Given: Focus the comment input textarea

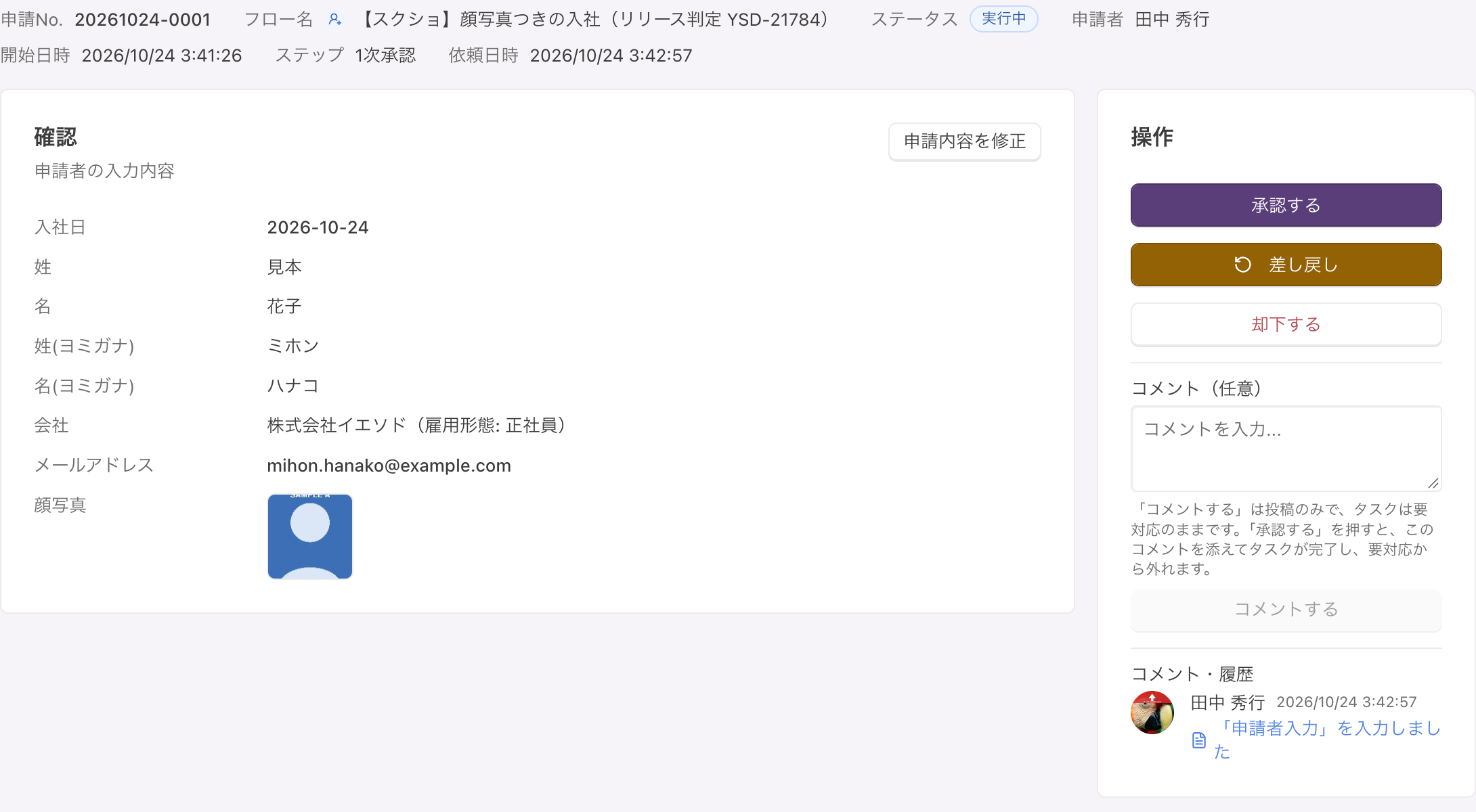Looking at the screenshot, I should click(1286, 448).
